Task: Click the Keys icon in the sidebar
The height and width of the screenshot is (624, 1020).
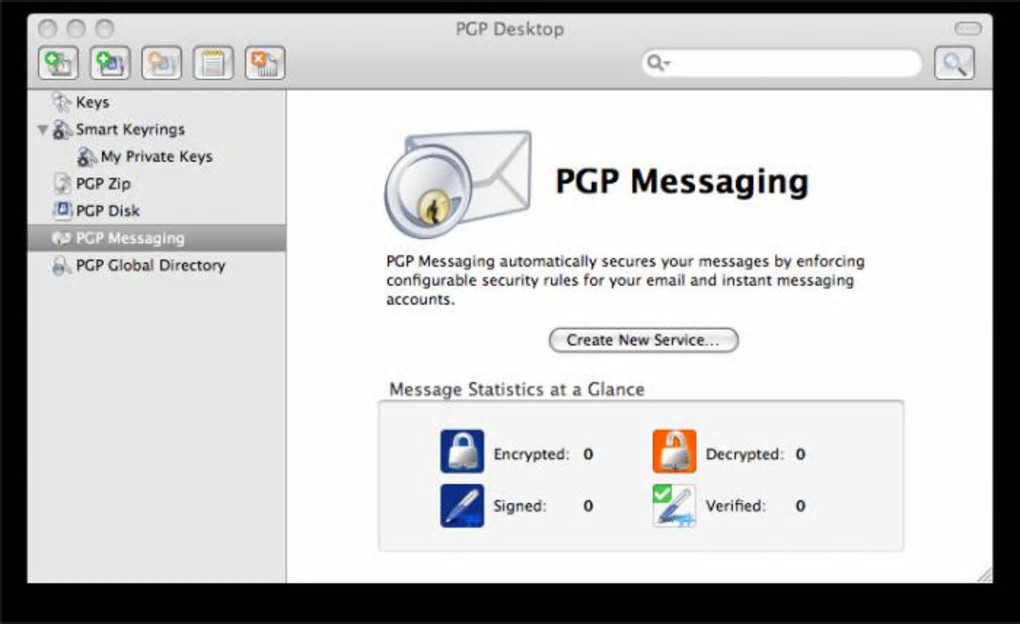Action: [x=62, y=102]
